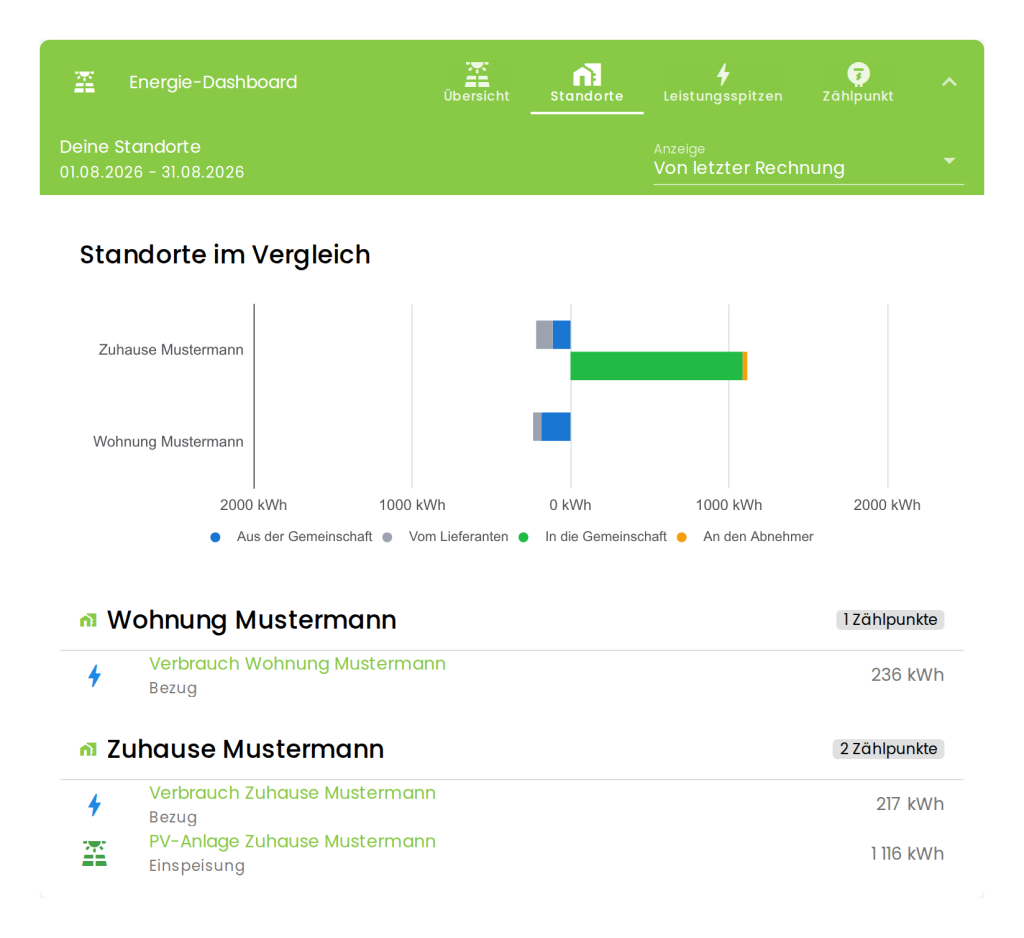
Task: Click the solar panel icon for PV-Anlage
Action: click(x=95, y=854)
